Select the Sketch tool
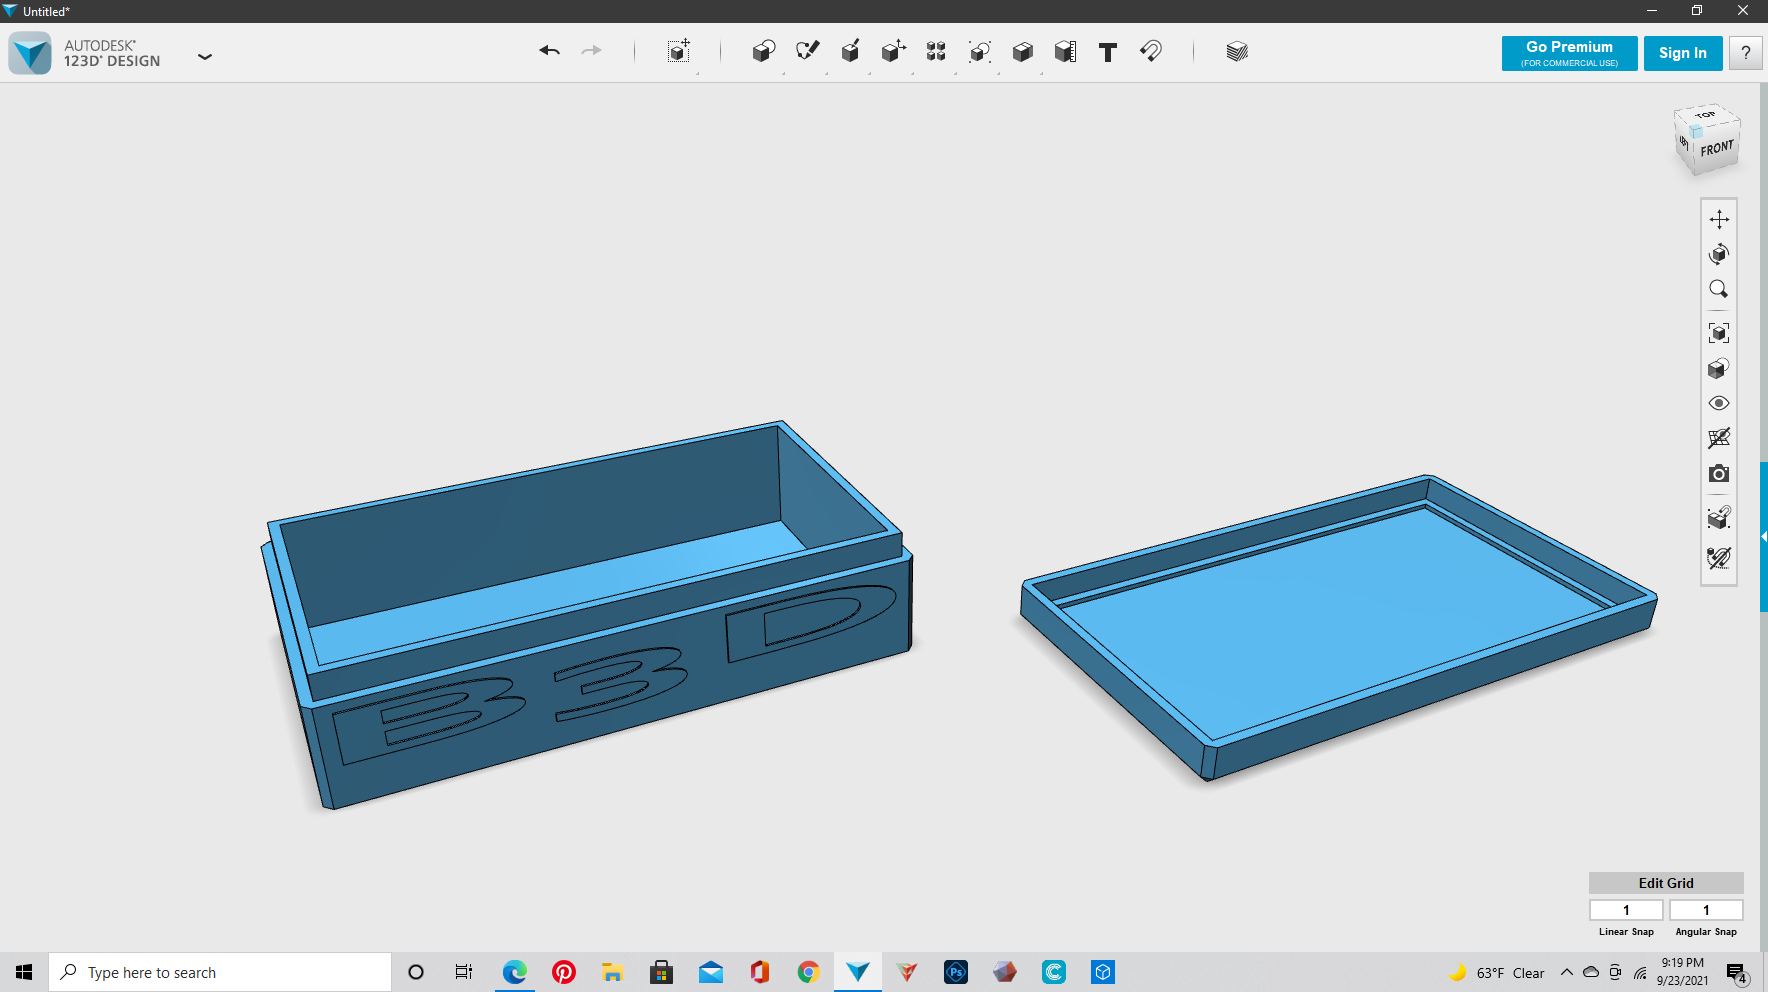Screen dimensions: 1768x992 coord(807,51)
